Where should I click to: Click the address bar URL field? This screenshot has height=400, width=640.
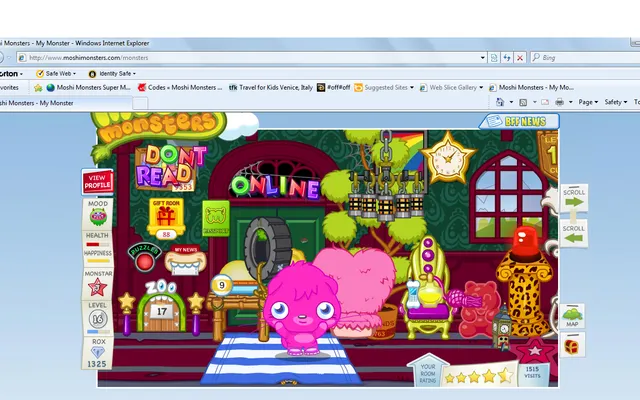coord(253,58)
